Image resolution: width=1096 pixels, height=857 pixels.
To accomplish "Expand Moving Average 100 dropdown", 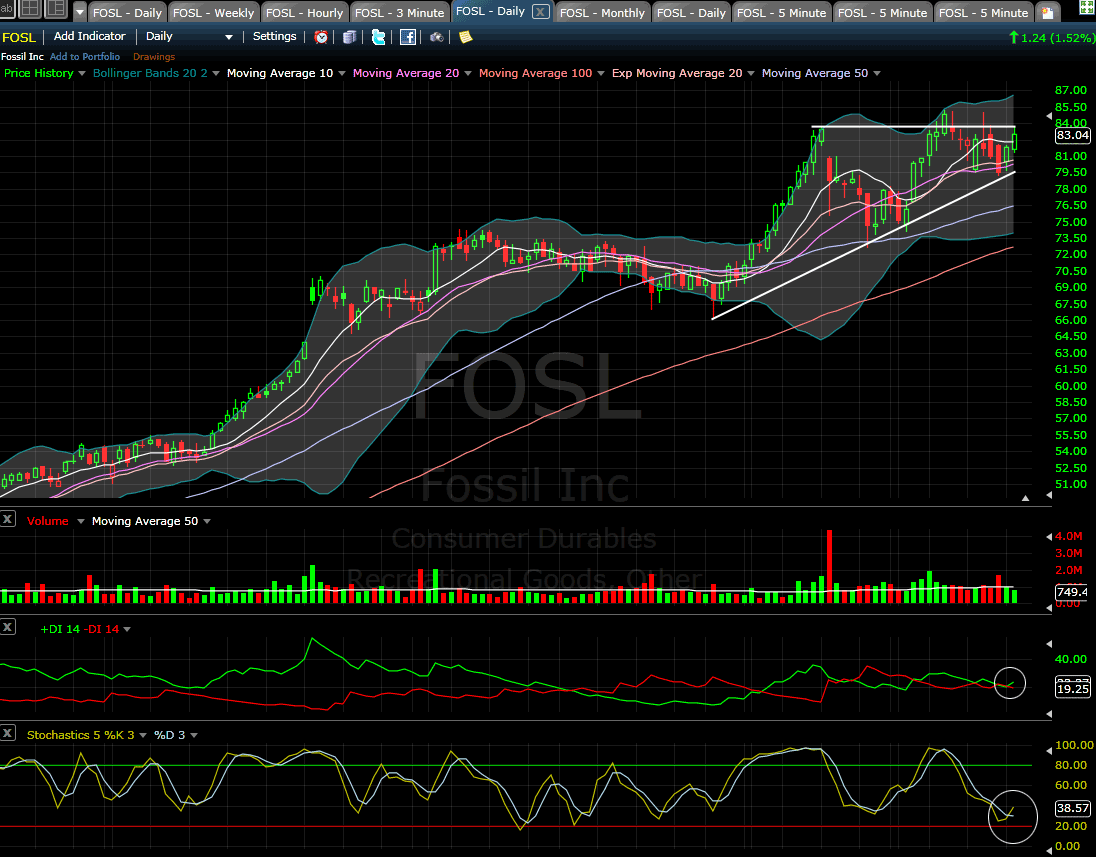I will coord(600,73).
